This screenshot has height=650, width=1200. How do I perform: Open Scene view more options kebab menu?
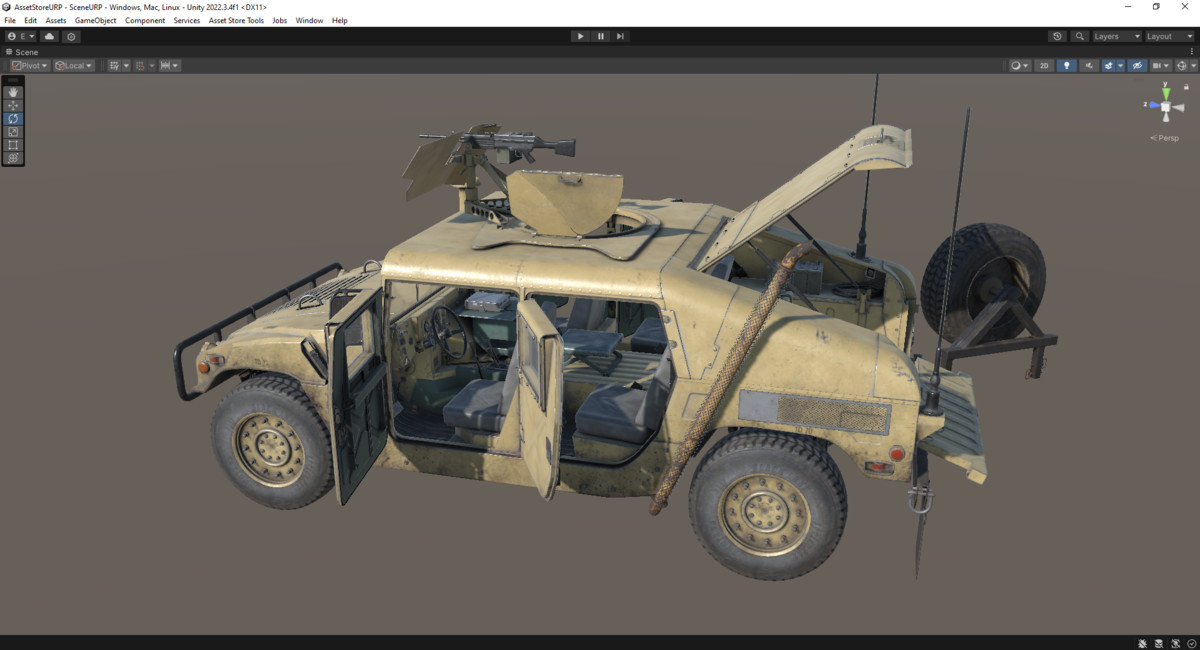point(1191,52)
